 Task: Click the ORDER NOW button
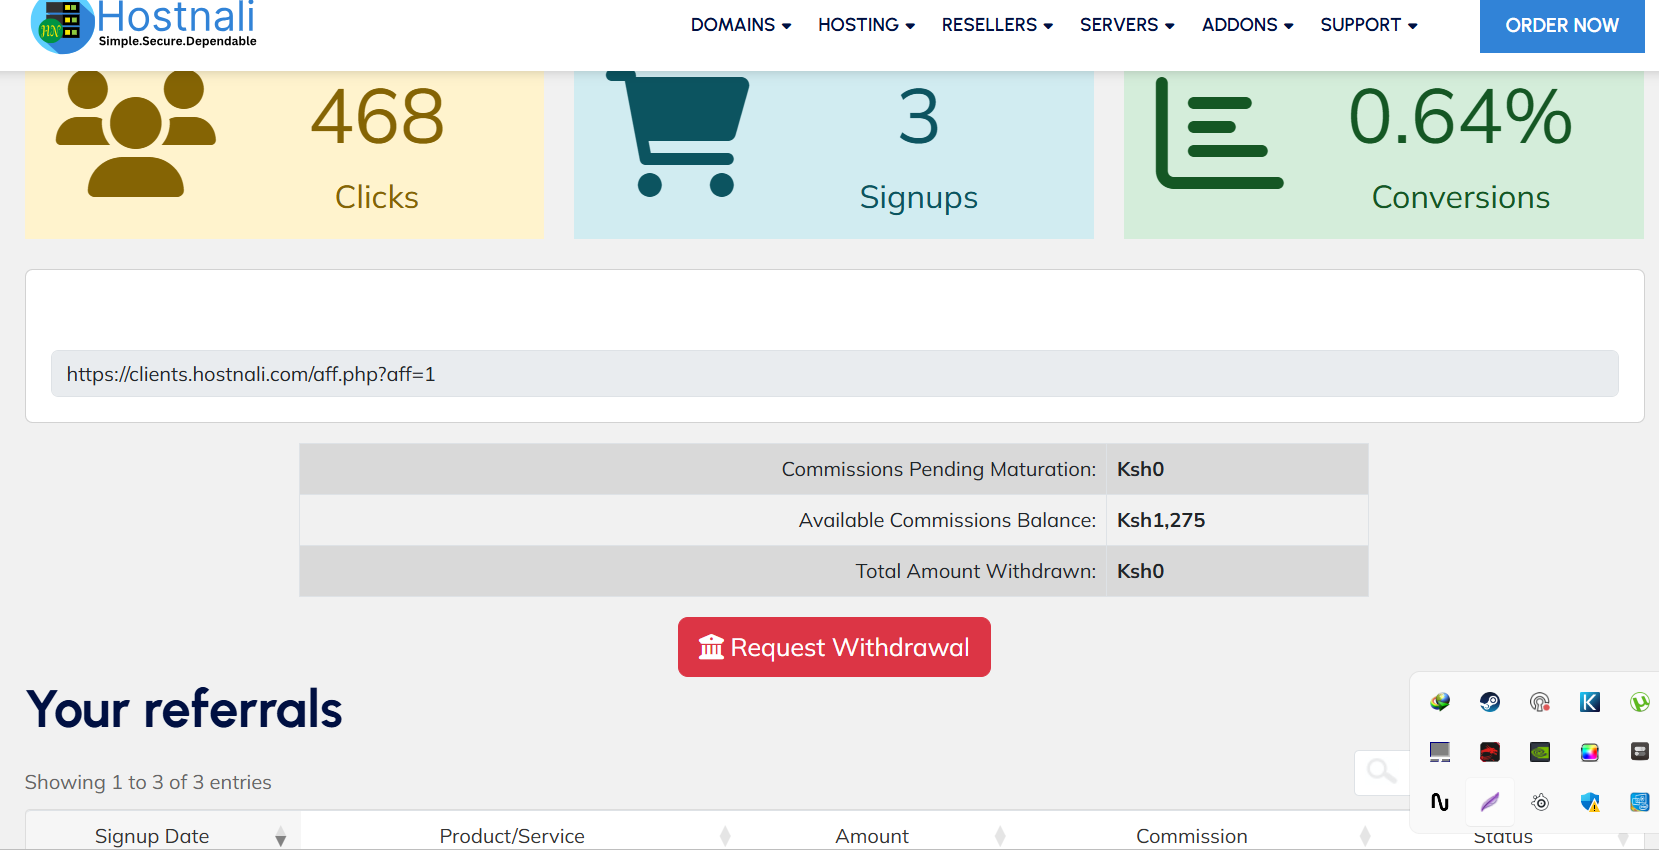tap(1562, 26)
